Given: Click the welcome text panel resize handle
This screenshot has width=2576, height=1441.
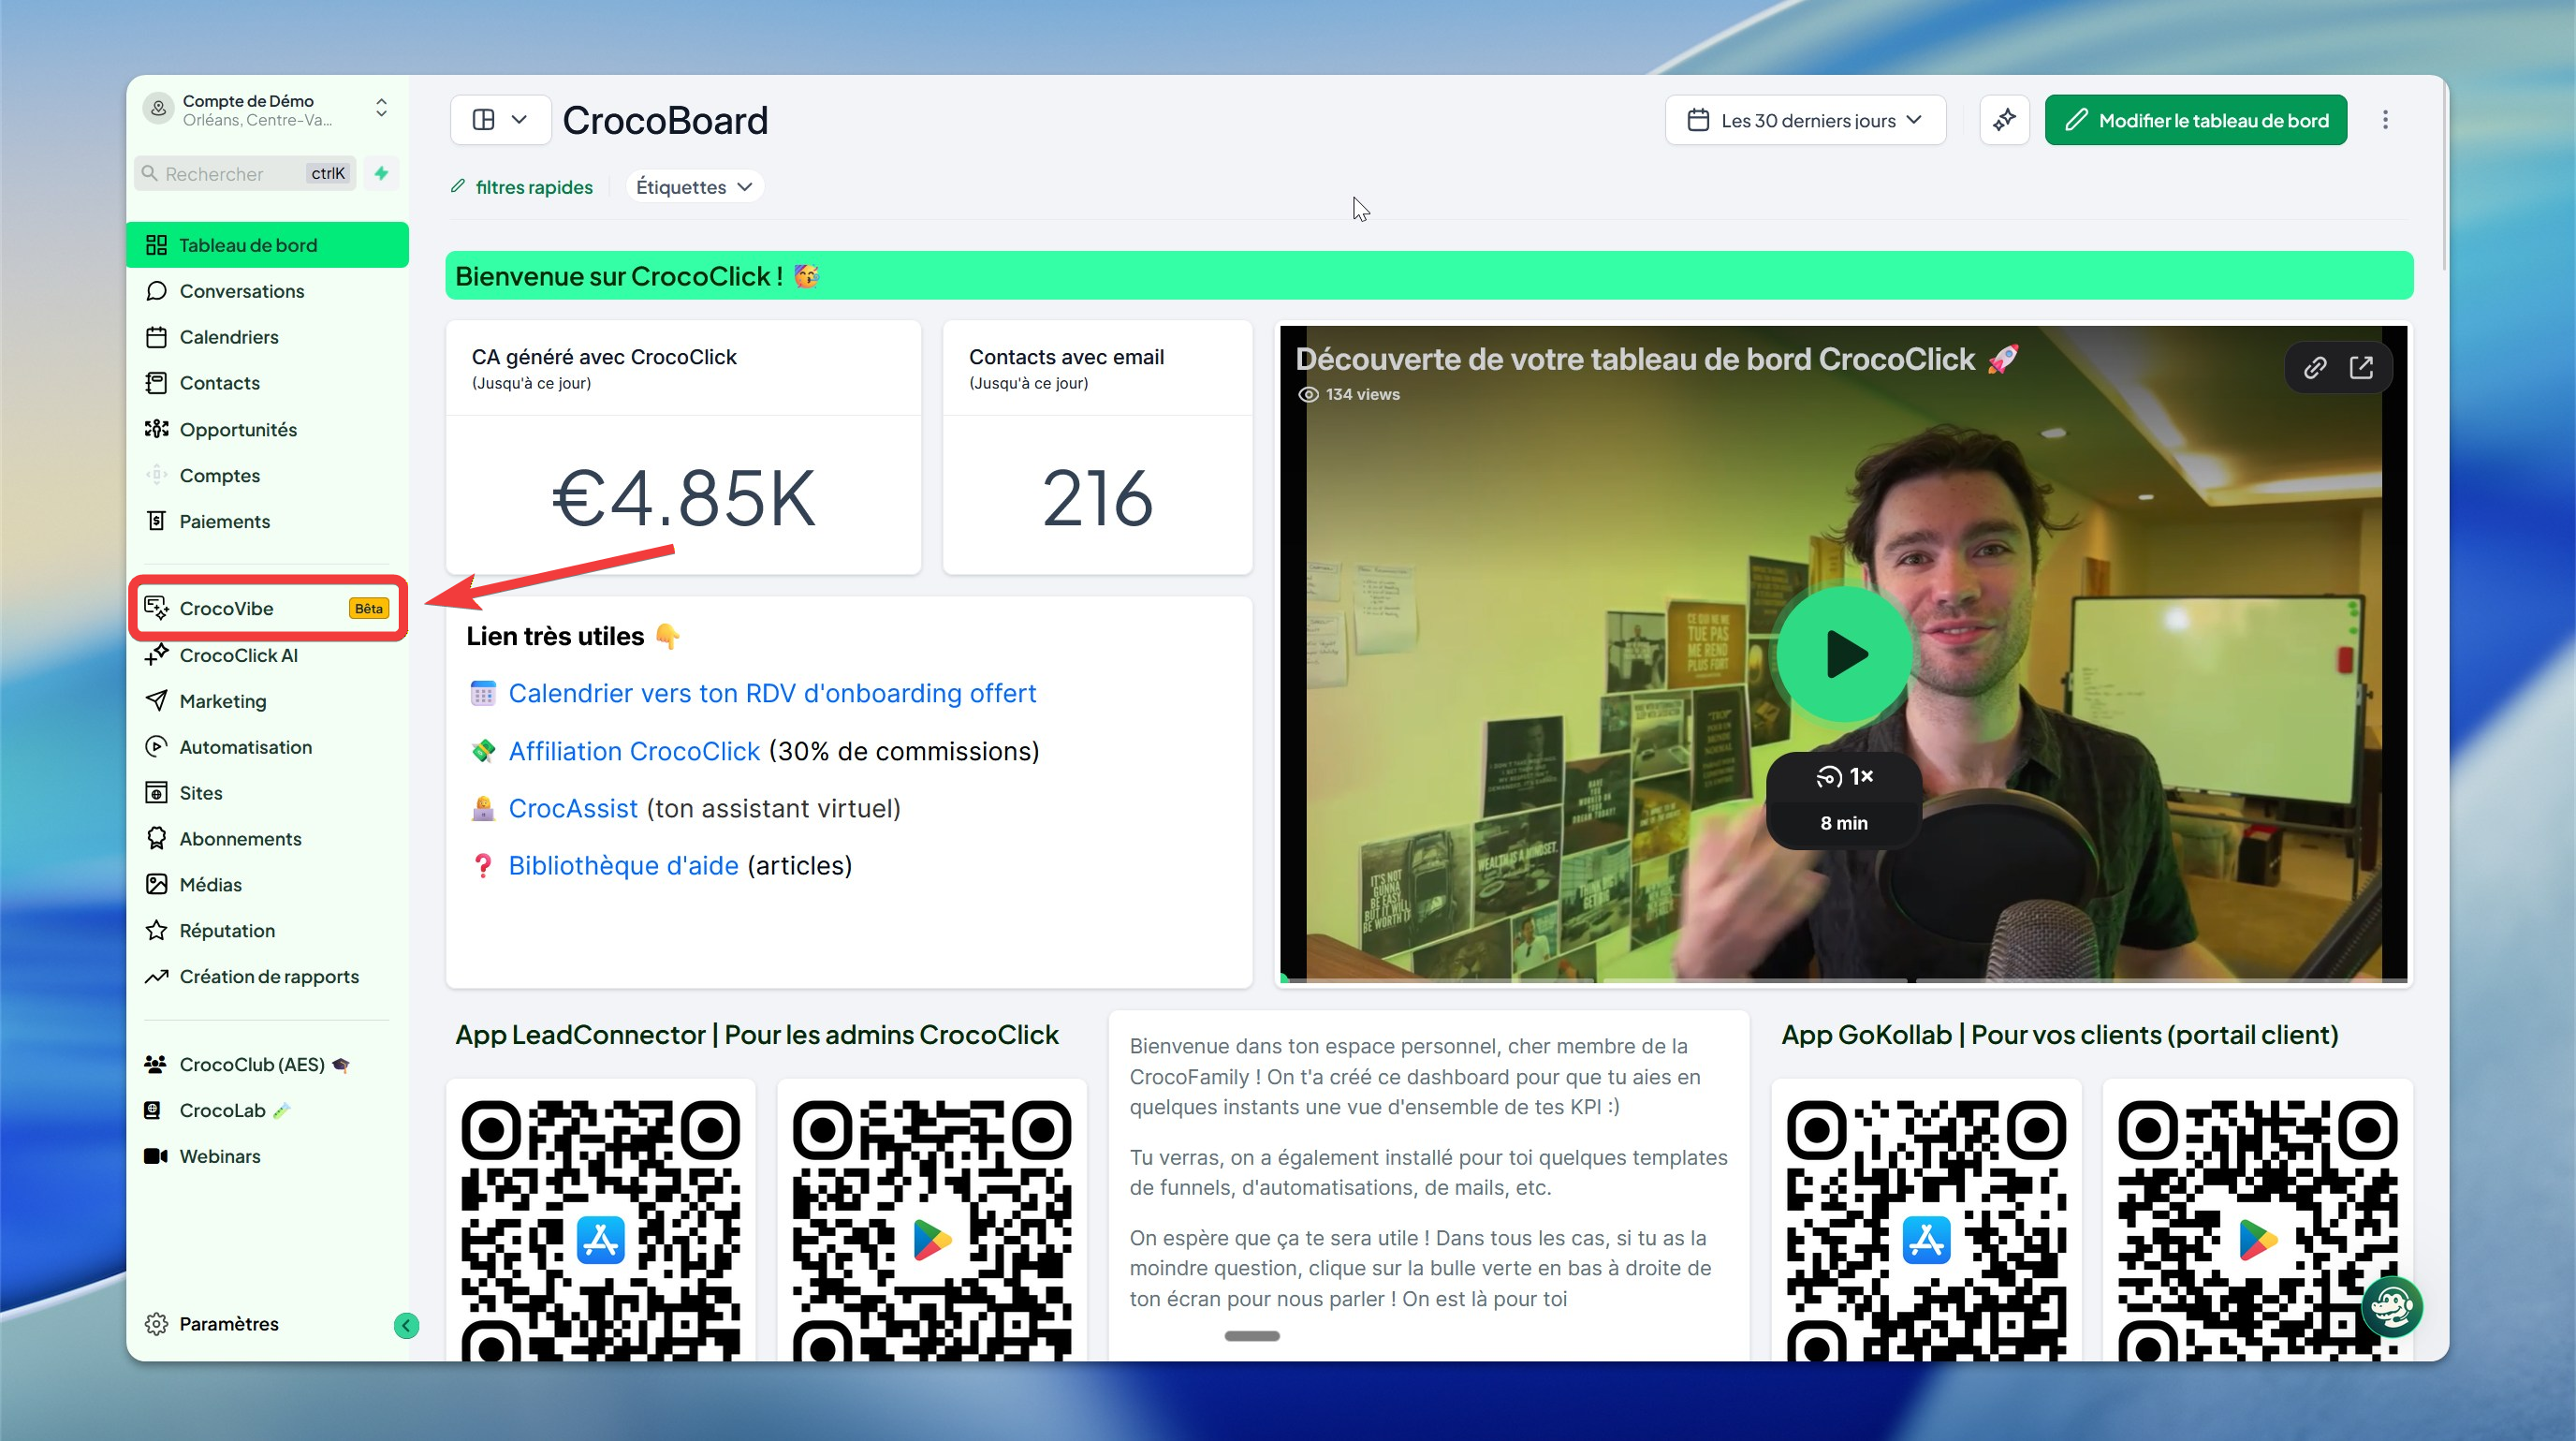Looking at the screenshot, I should pyautogui.click(x=1252, y=1336).
